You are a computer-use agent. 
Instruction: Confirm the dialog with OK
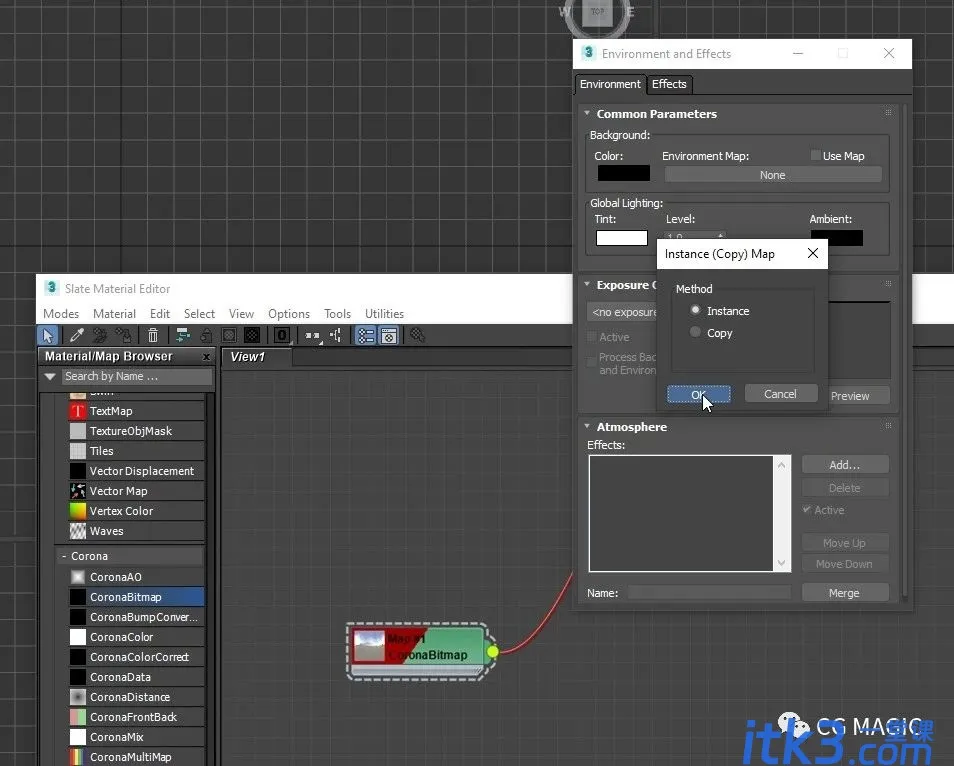698,394
